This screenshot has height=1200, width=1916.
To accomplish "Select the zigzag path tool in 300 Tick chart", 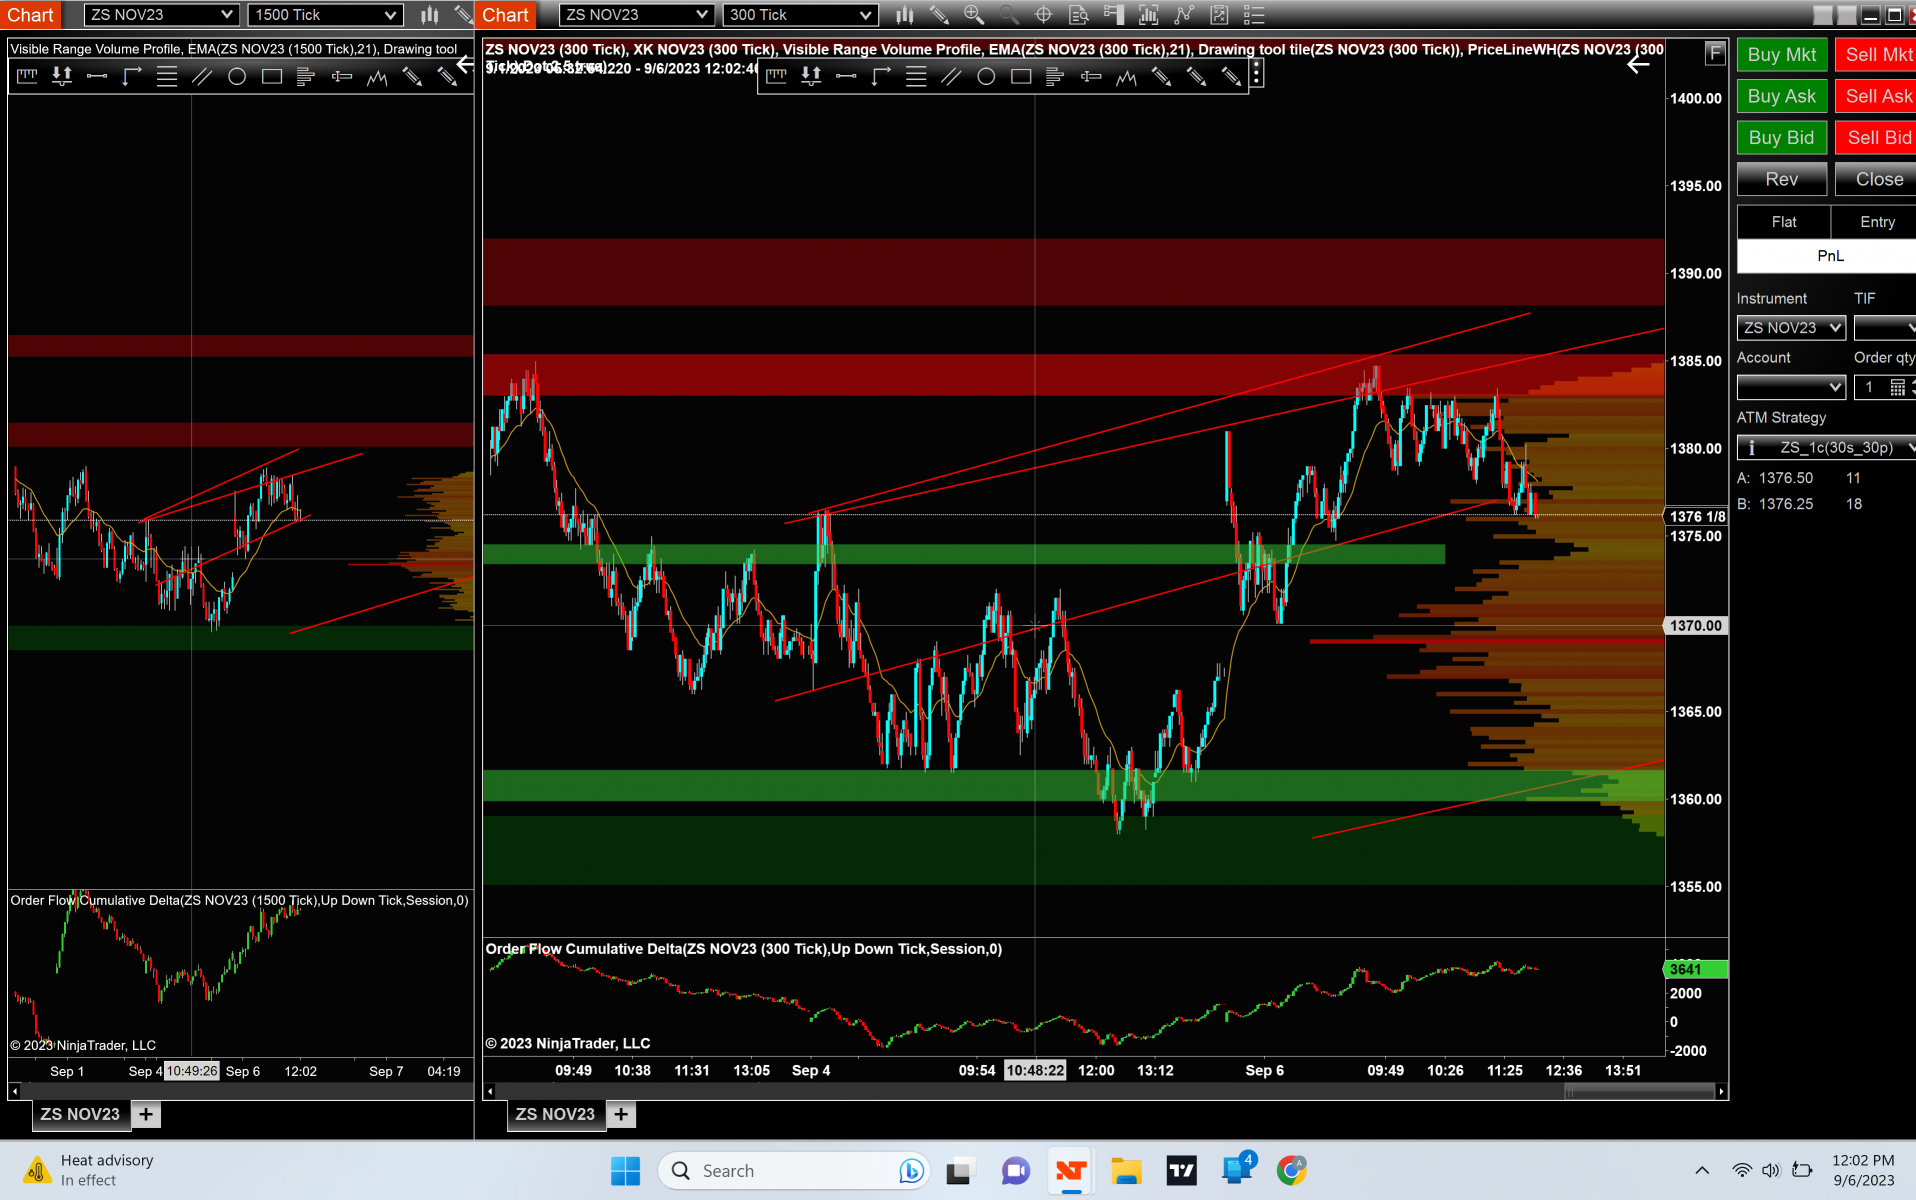I will tap(1126, 76).
